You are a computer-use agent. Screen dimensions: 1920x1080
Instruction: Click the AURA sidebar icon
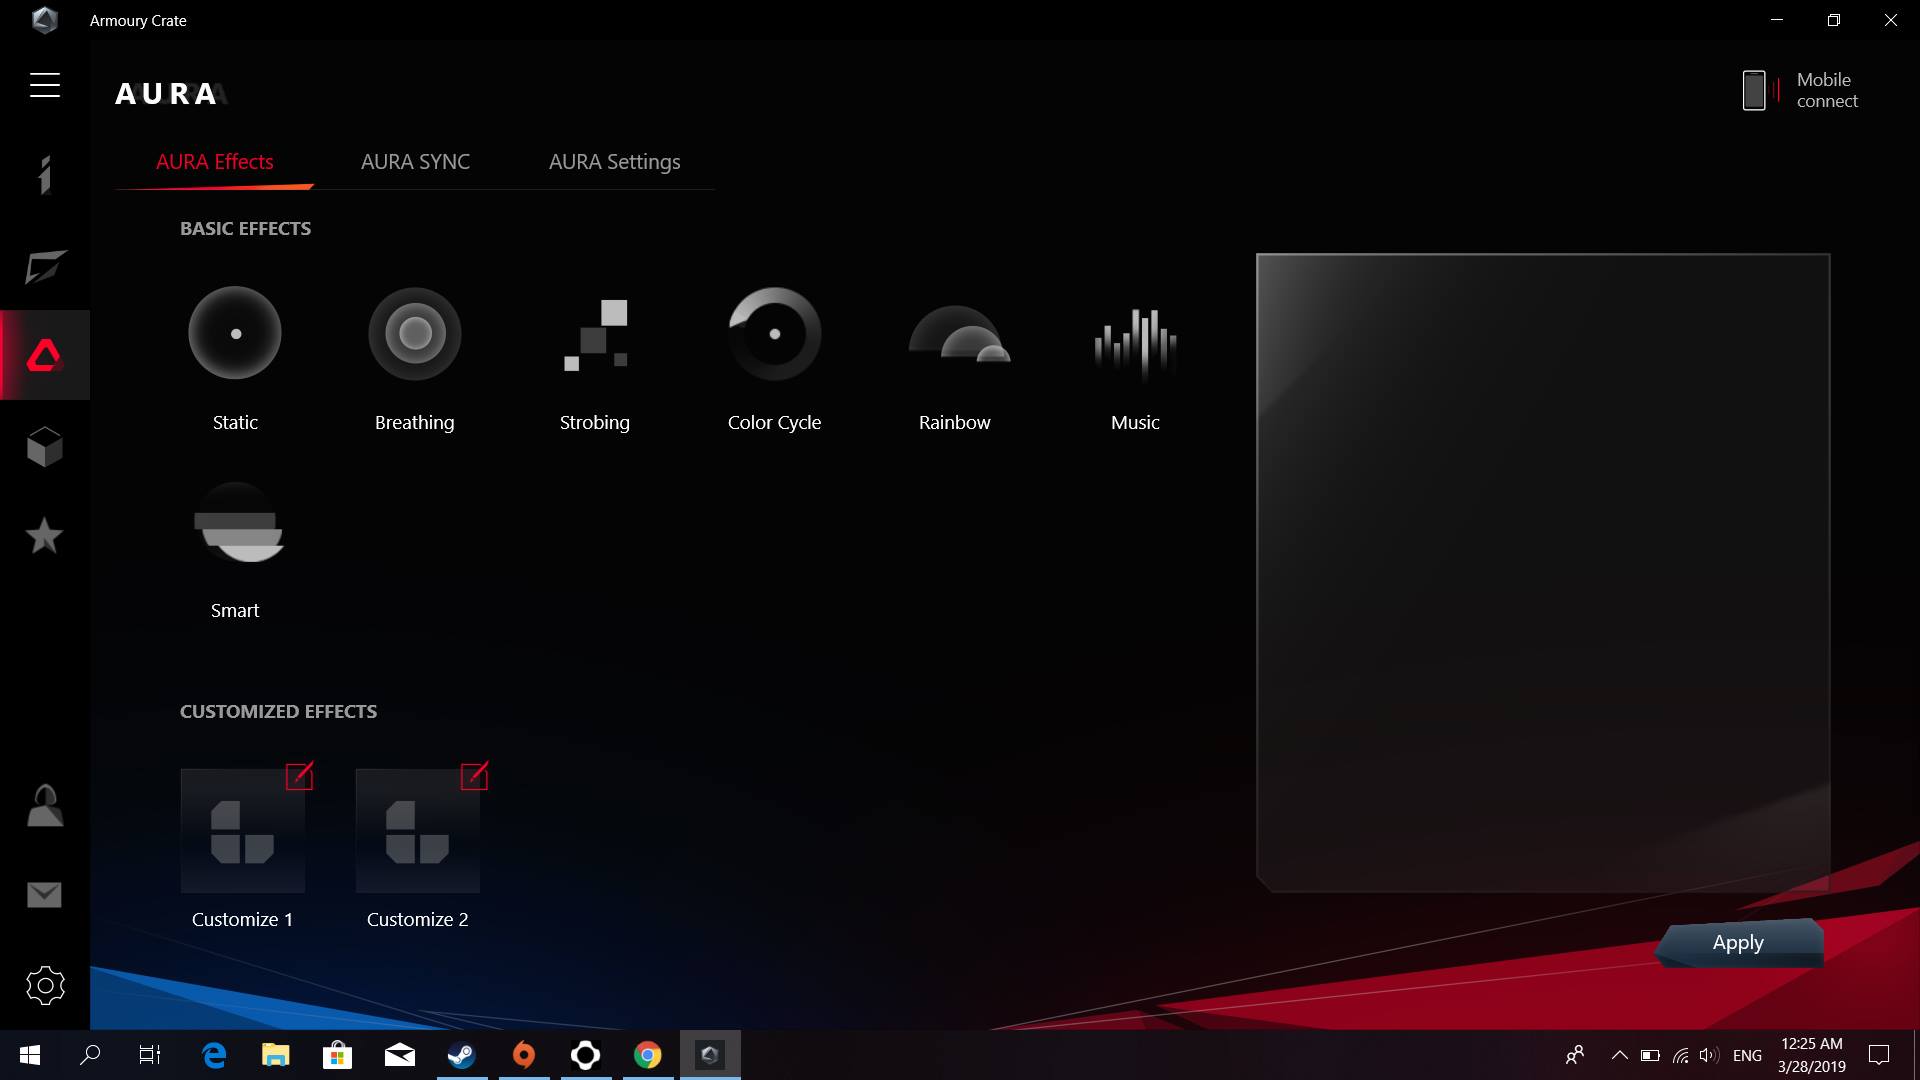pyautogui.click(x=44, y=355)
